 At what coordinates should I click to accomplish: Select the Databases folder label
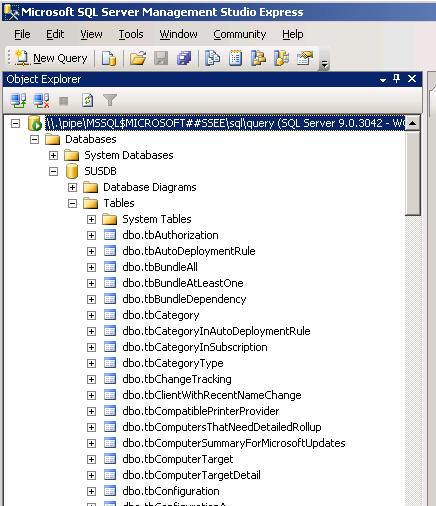91,139
